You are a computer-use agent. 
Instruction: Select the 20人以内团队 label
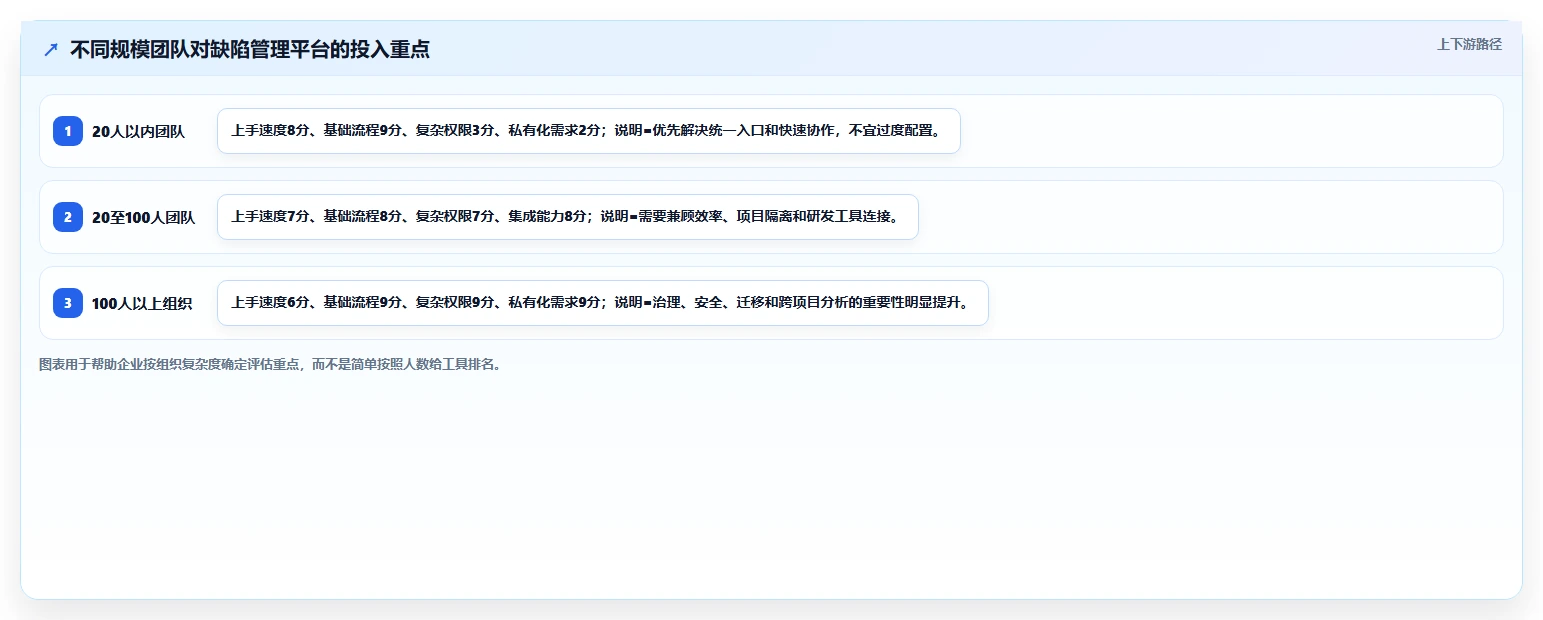(138, 132)
